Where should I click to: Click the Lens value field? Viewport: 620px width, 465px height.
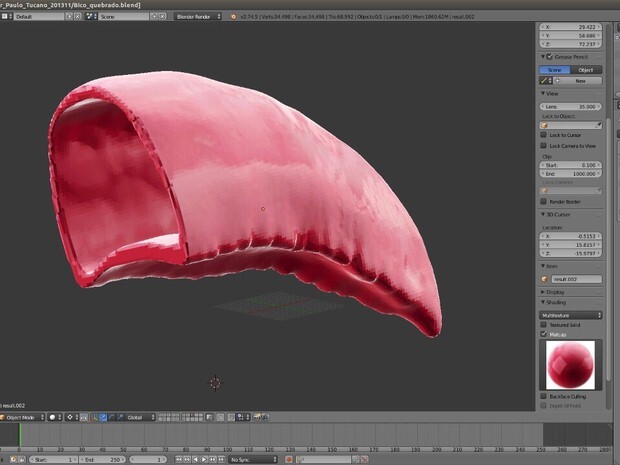coord(571,106)
